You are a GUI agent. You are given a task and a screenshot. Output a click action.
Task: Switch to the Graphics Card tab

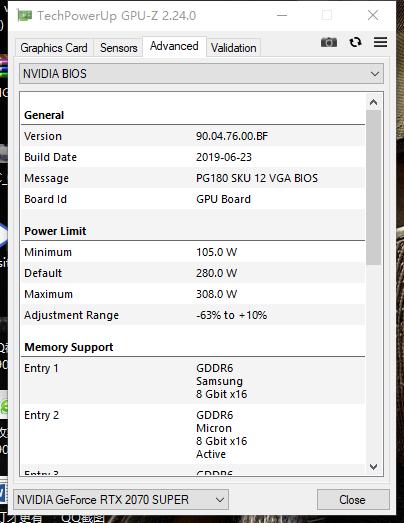(54, 48)
